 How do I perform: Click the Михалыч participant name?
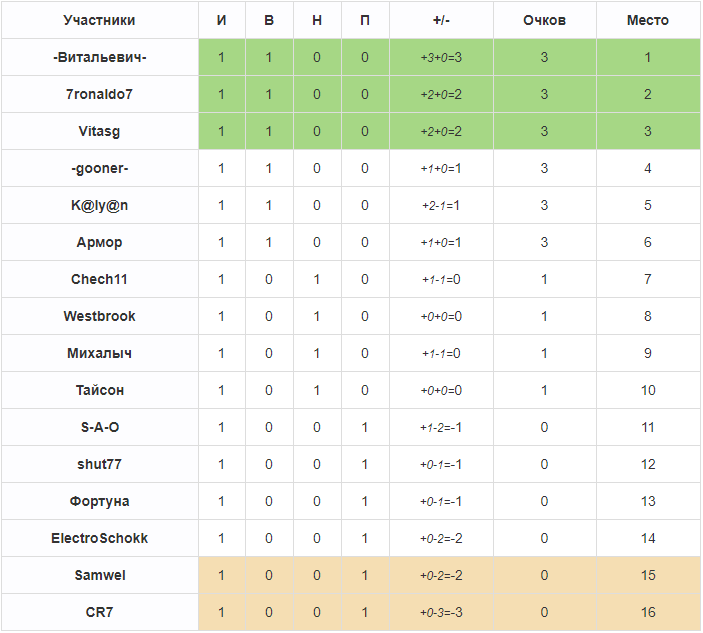99,353
